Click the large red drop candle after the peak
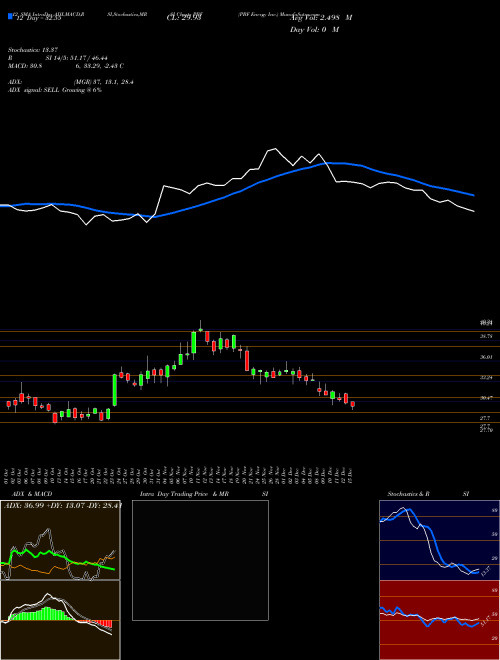 click(247, 360)
